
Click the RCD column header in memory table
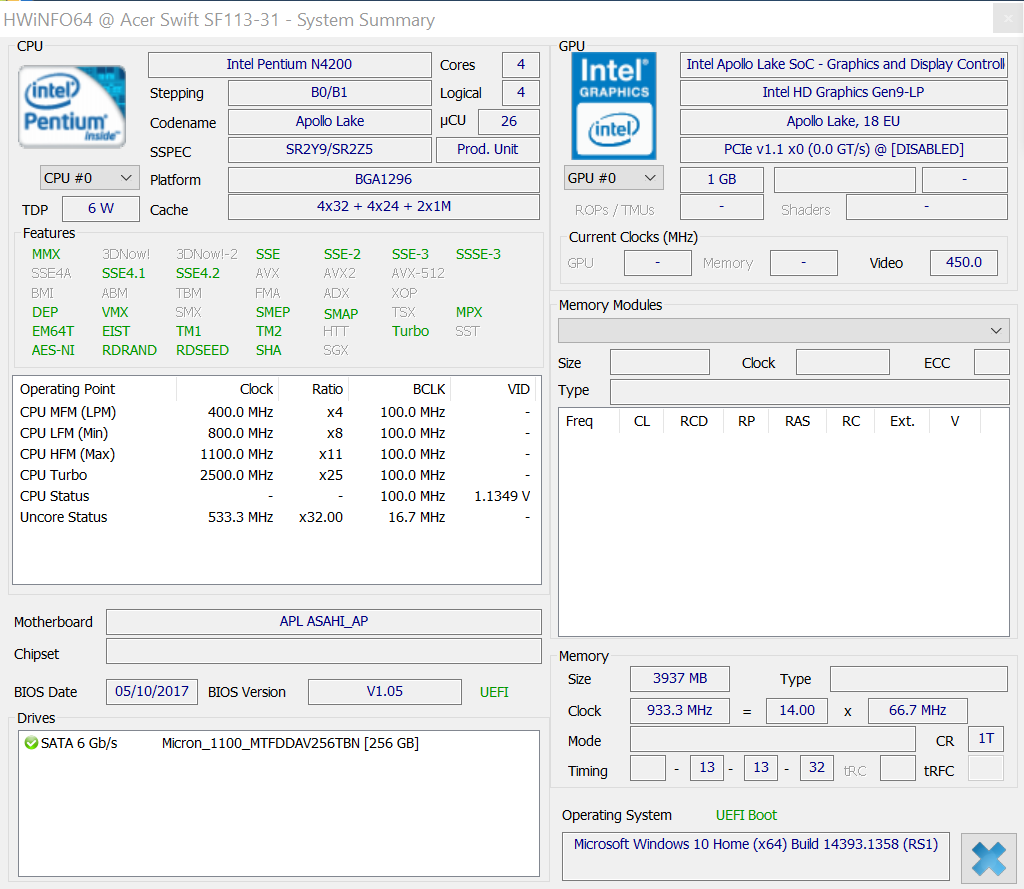pyautogui.click(x=694, y=421)
